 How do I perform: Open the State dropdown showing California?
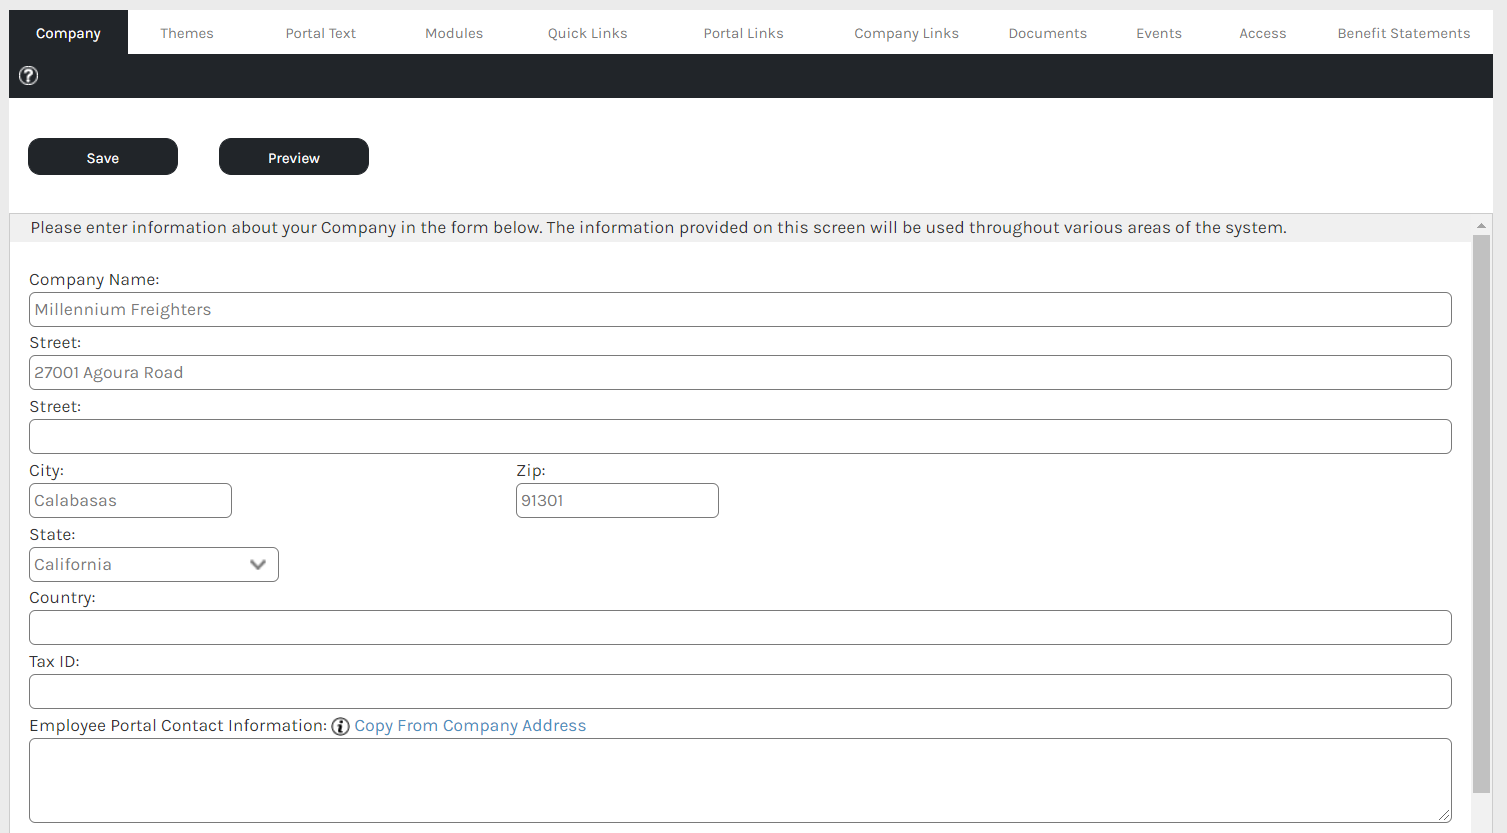click(x=154, y=564)
